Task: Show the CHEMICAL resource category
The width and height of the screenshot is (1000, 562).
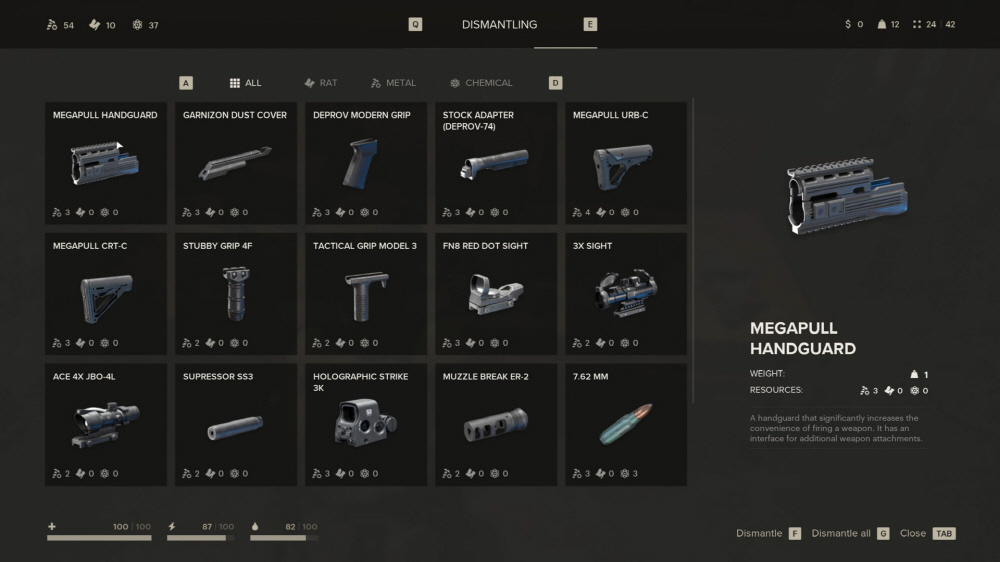Action: coord(481,83)
